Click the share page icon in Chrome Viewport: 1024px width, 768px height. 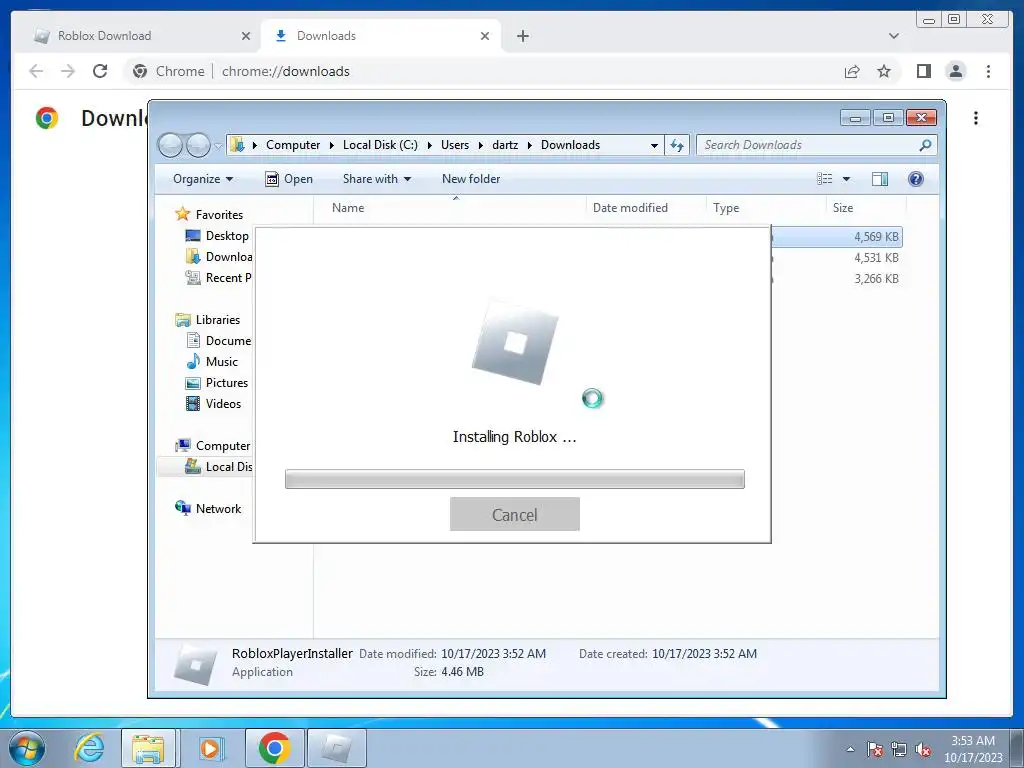click(852, 71)
